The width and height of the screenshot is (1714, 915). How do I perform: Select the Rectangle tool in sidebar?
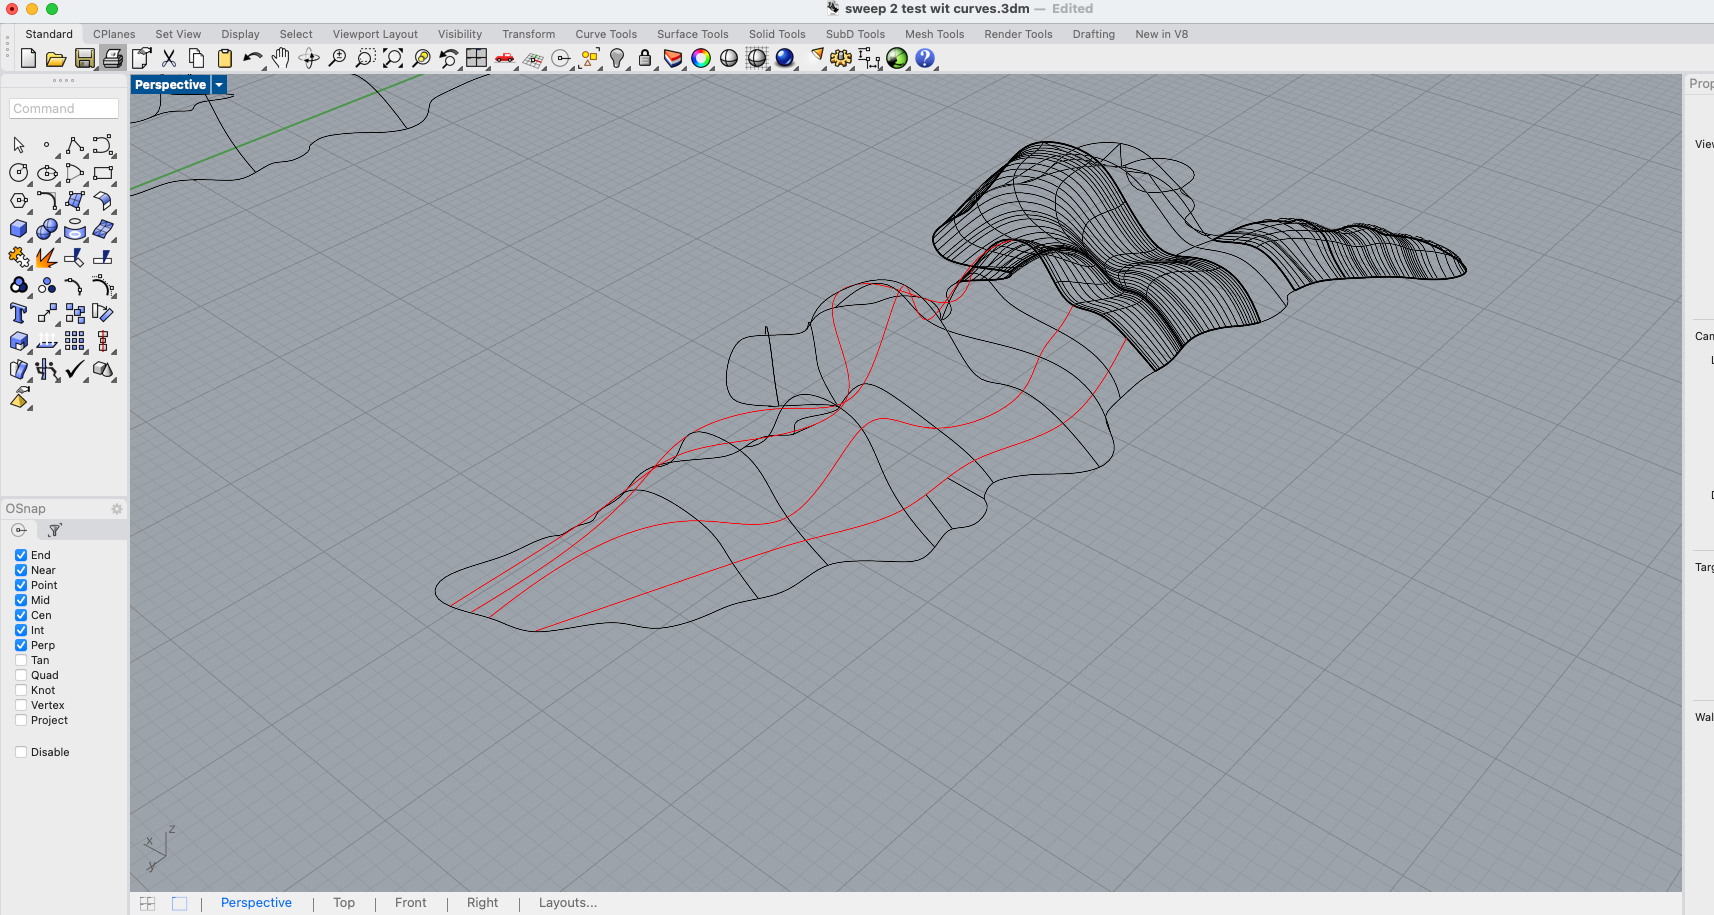click(103, 174)
